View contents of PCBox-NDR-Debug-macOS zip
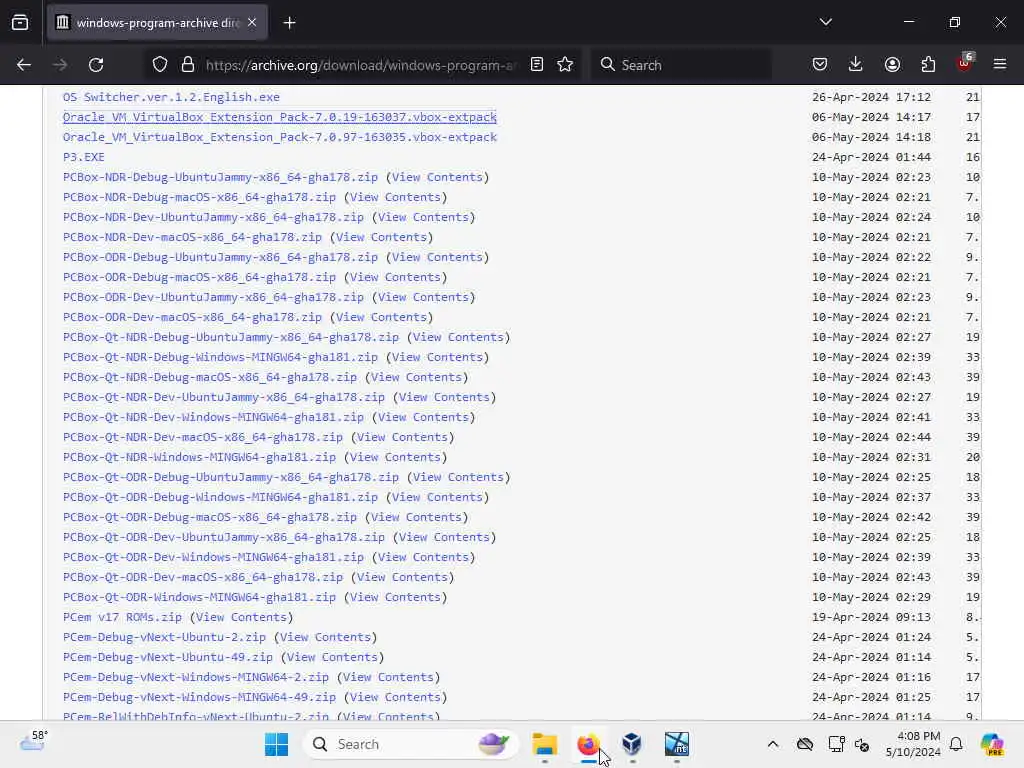The image size is (1024, 768). (x=395, y=197)
